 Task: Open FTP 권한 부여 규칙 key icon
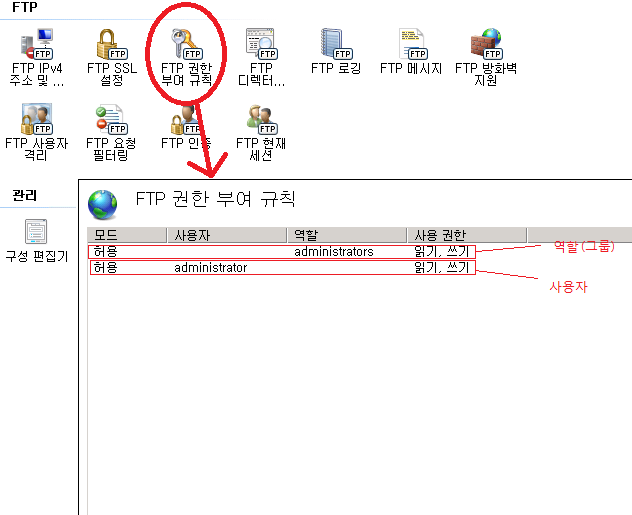[187, 44]
